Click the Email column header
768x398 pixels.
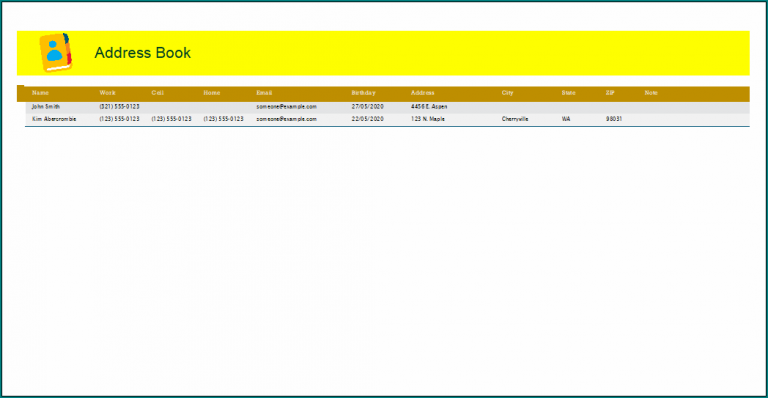point(264,93)
